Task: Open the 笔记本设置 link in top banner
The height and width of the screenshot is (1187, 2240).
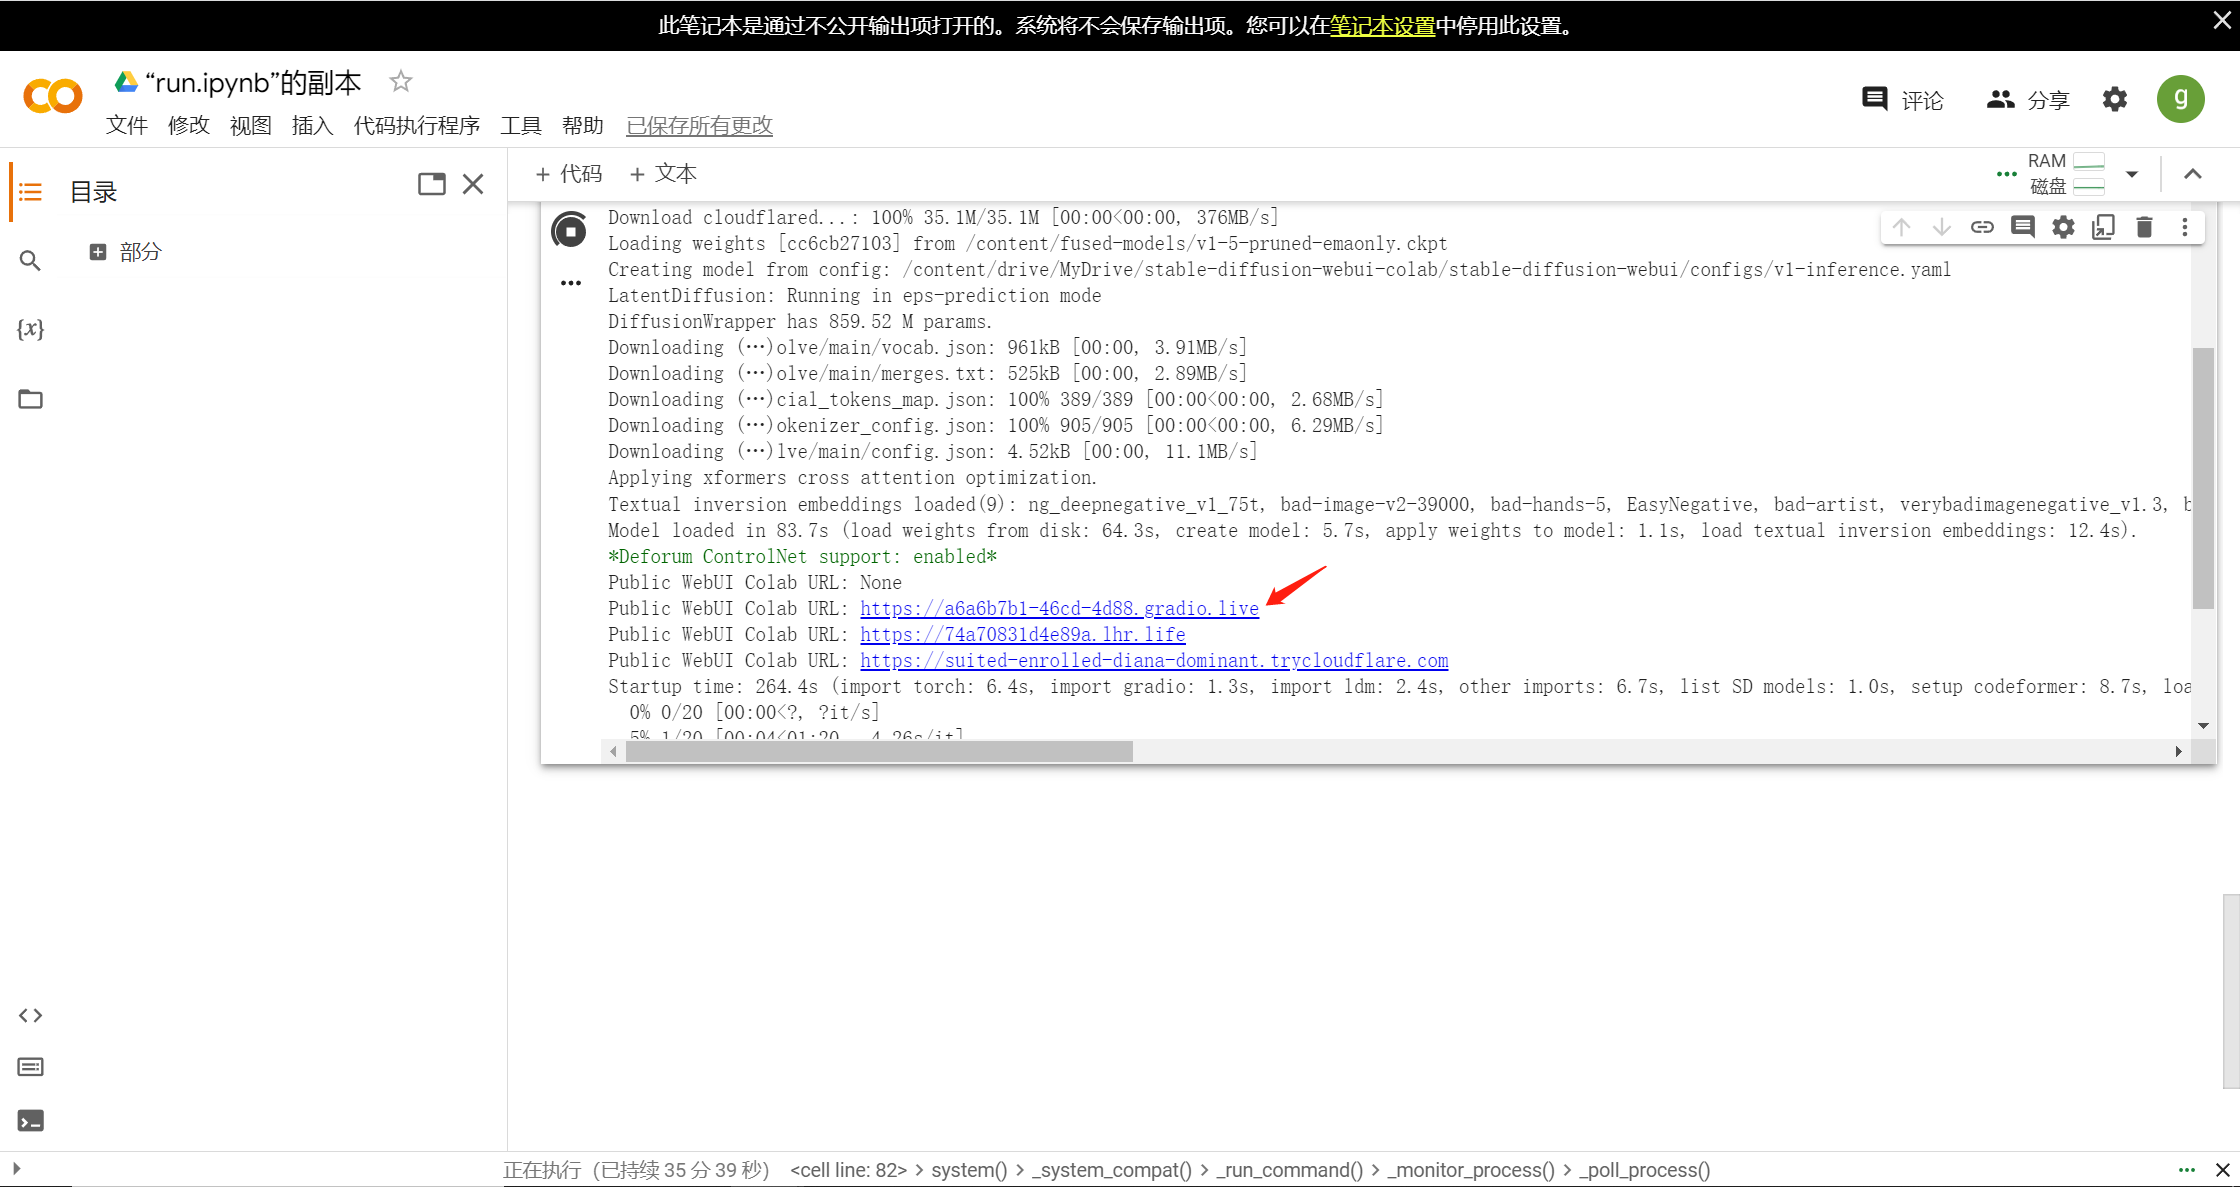Action: [x=1382, y=26]
